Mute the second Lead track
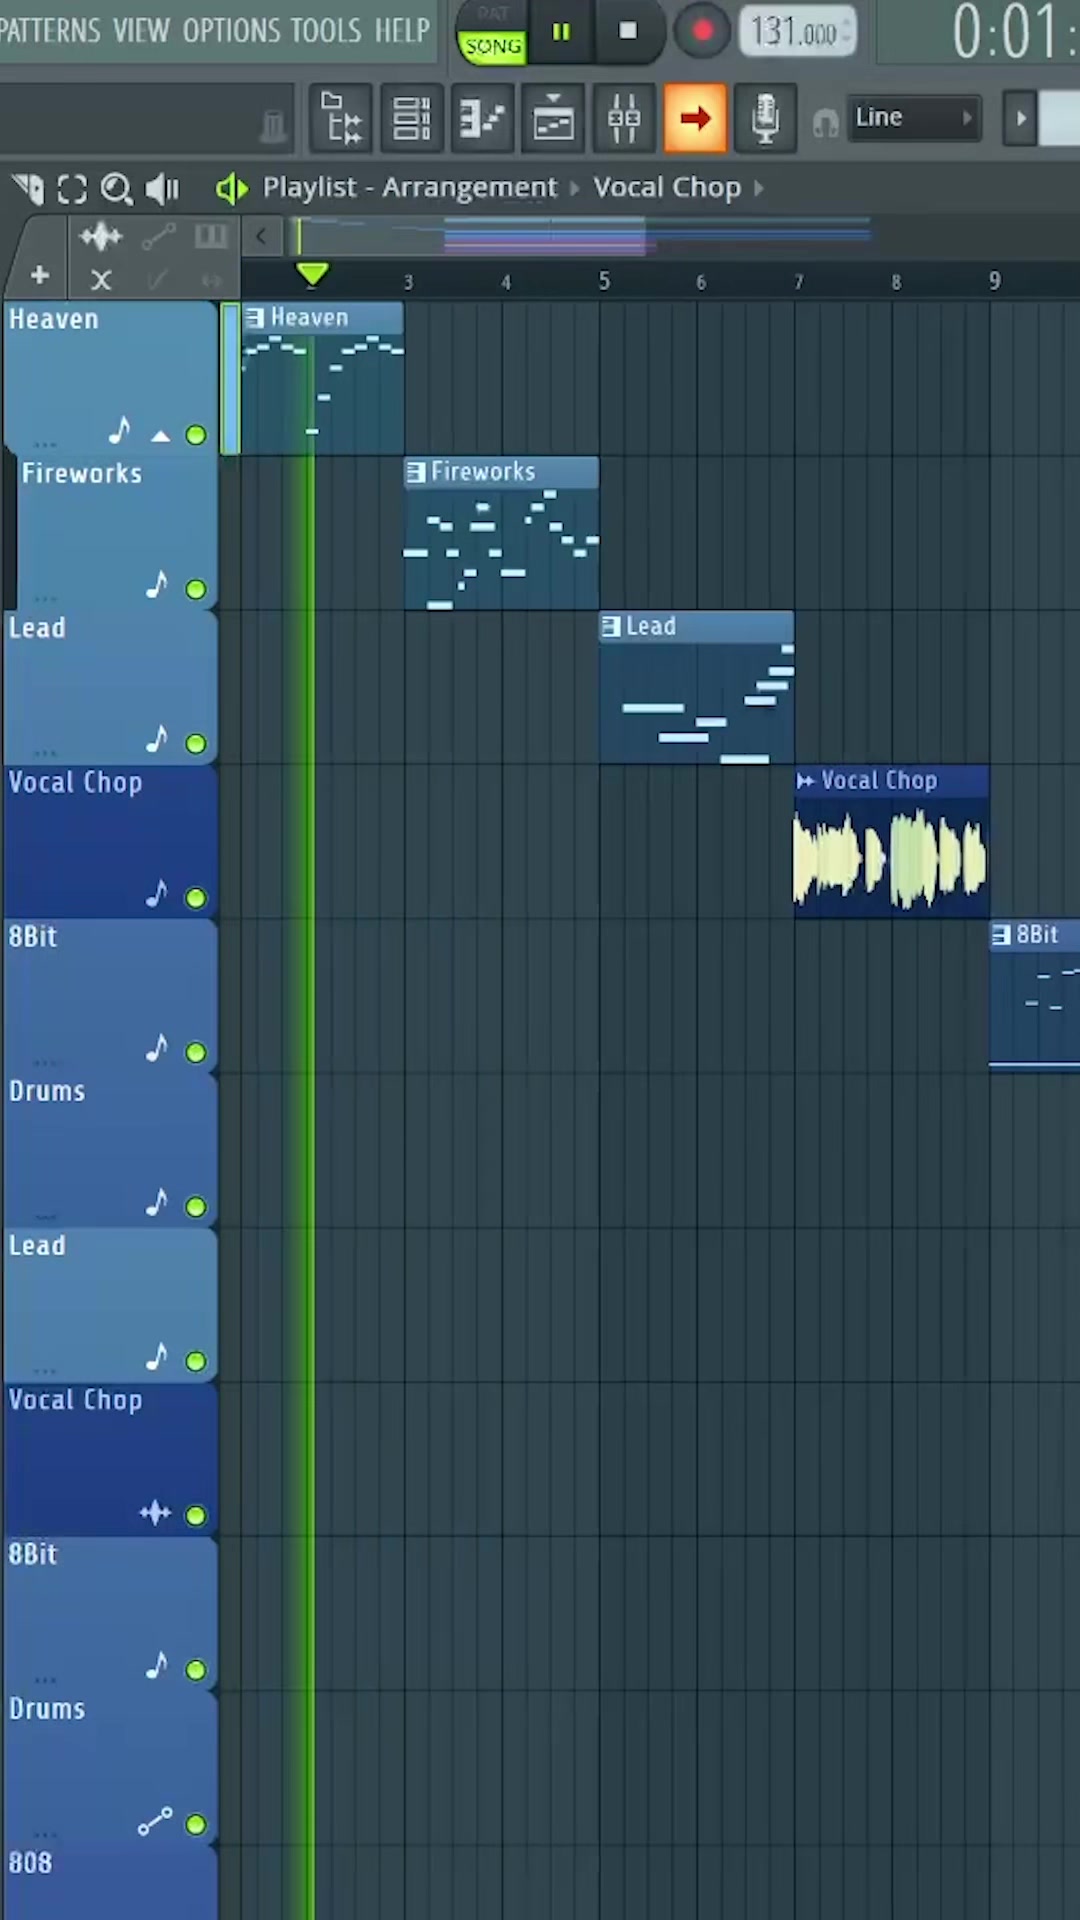 (196, 1361)
